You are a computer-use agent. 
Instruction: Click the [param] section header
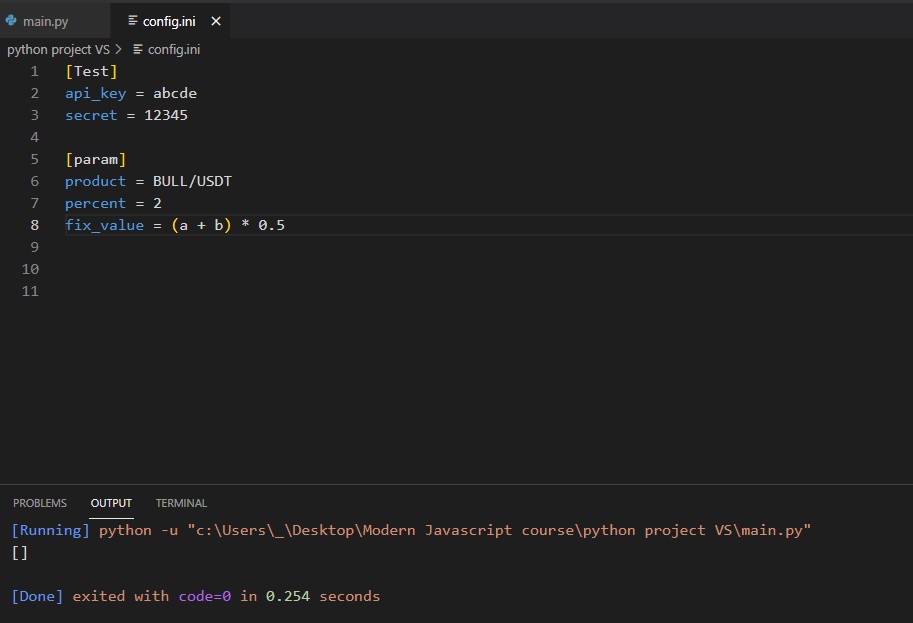click(x=95, y=159)
